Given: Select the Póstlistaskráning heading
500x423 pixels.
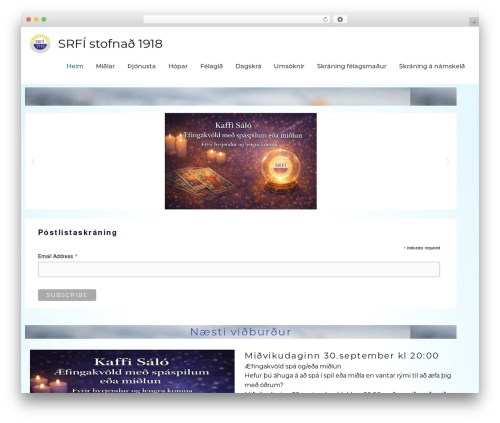Looking at the screenshot, I should [x=77, y=232].
